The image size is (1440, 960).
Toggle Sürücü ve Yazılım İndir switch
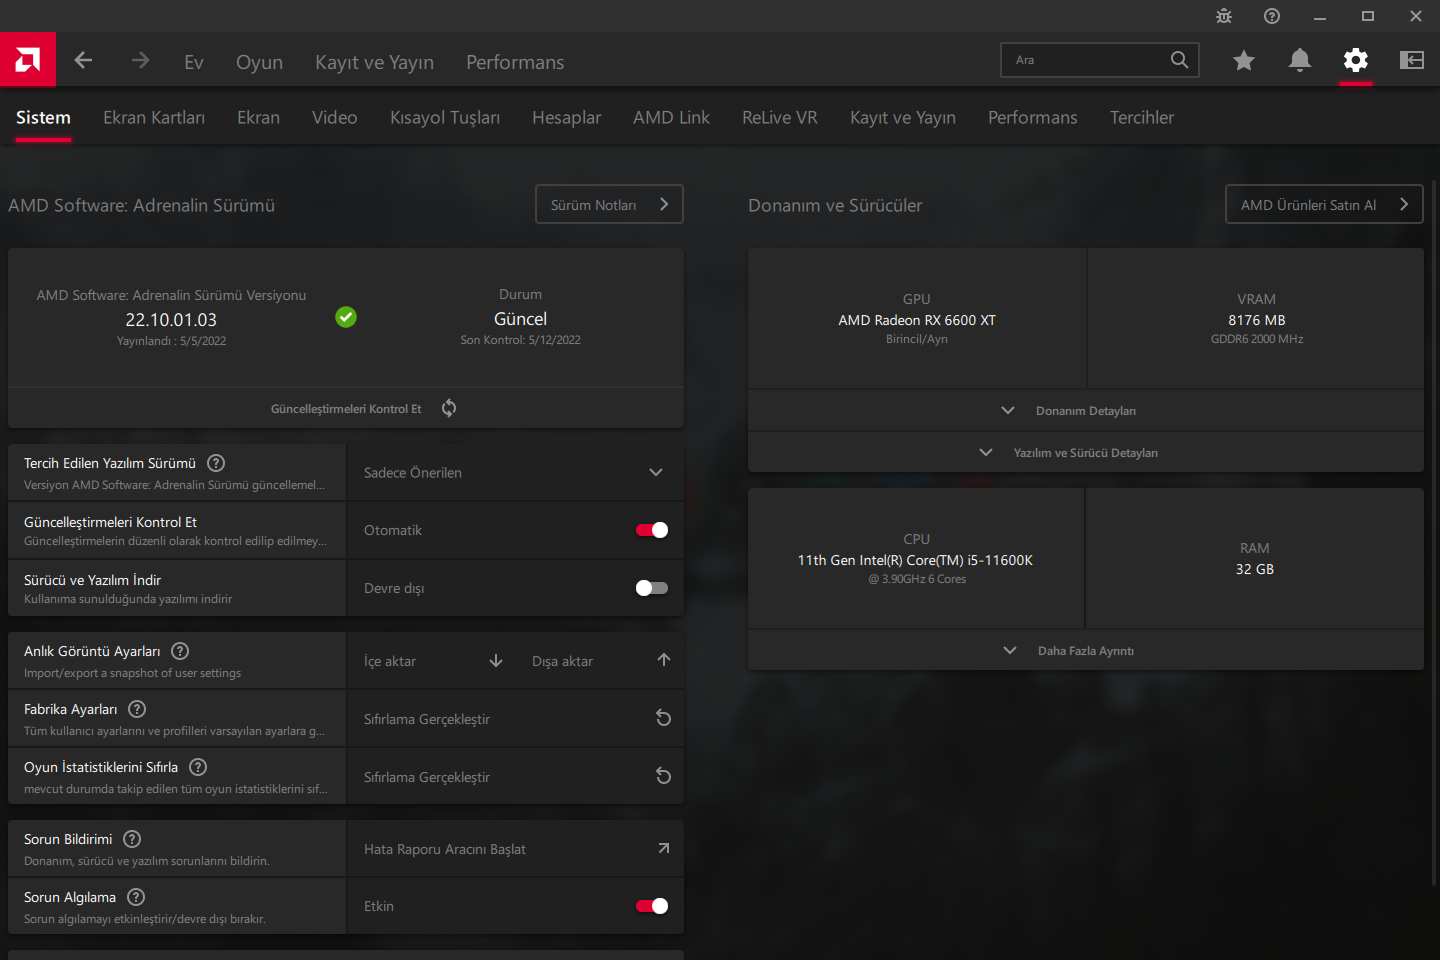652,588
